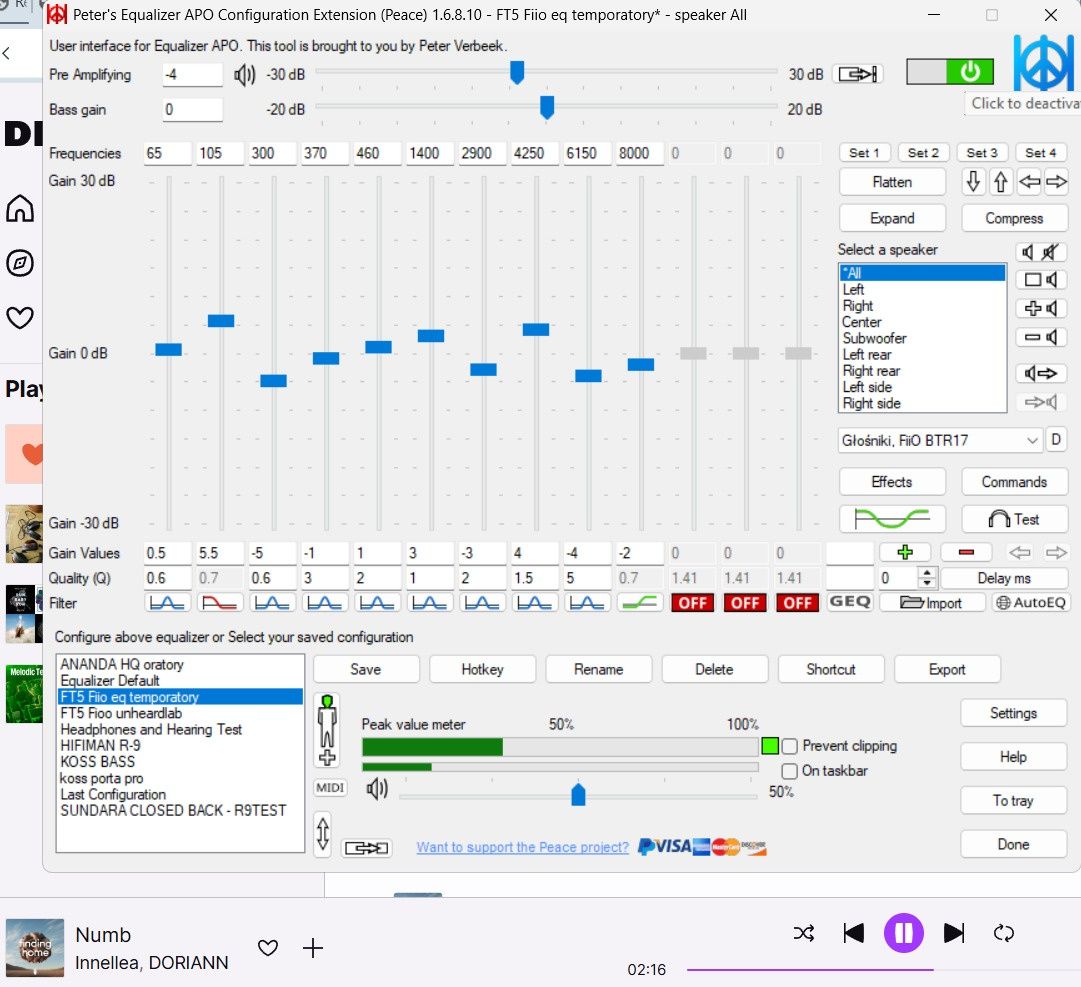Viewport: 1081px width, 987px height.
Task: Go to Home in the music player sidebar
Action: pos(20,208)
